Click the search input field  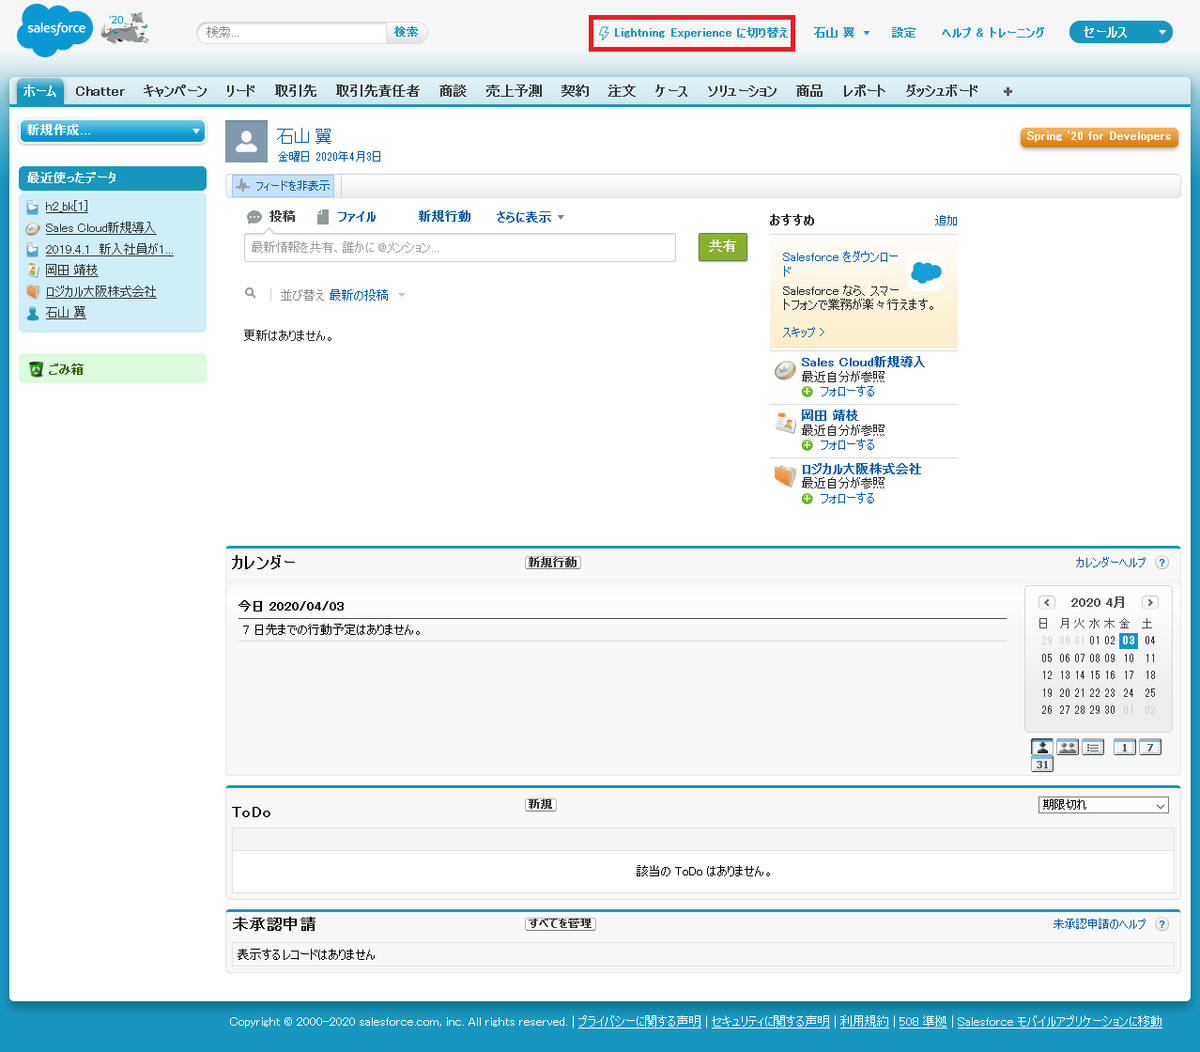coord(292,32)
